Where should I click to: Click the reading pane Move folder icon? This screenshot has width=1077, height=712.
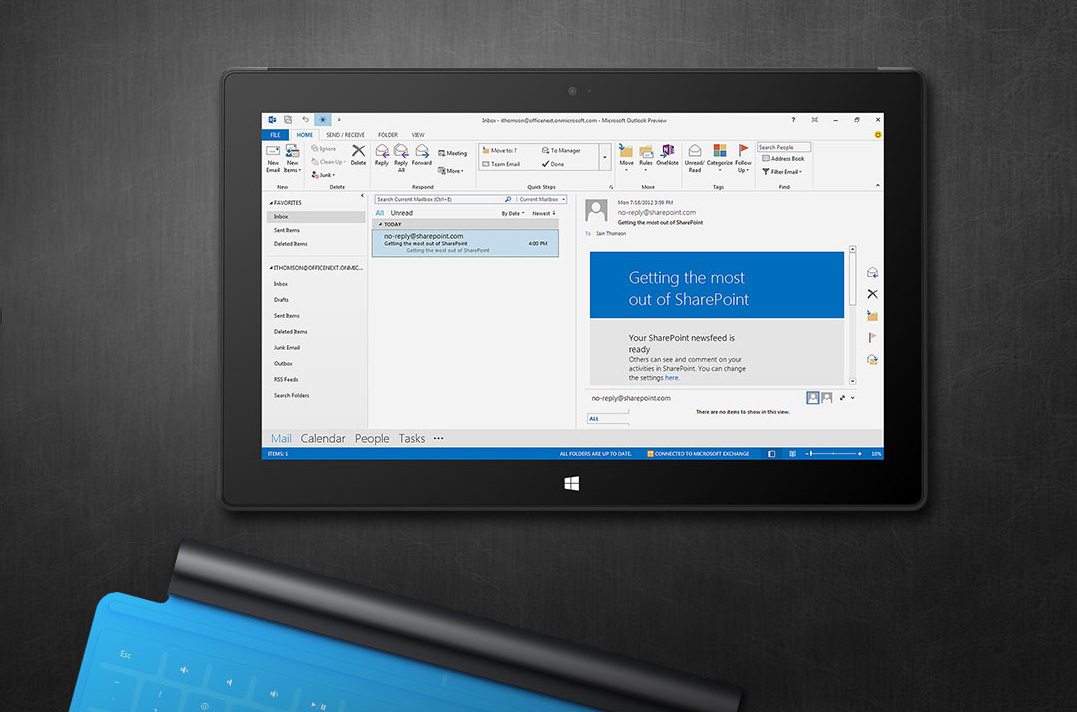(x=872, y=316)
